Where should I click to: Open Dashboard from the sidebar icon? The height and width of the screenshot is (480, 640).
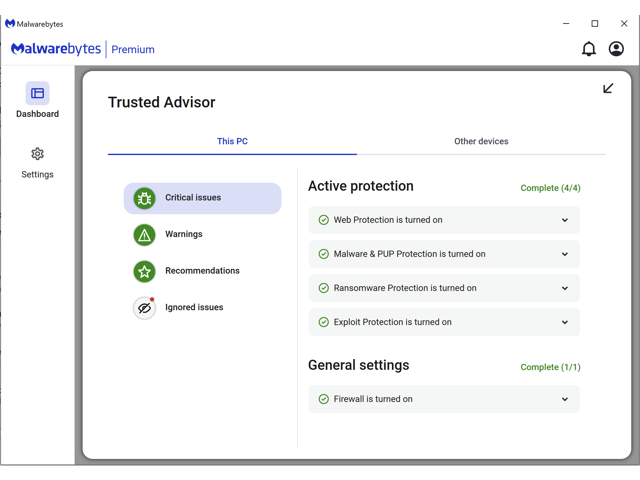pyautogui.click(x=38, y=93)
